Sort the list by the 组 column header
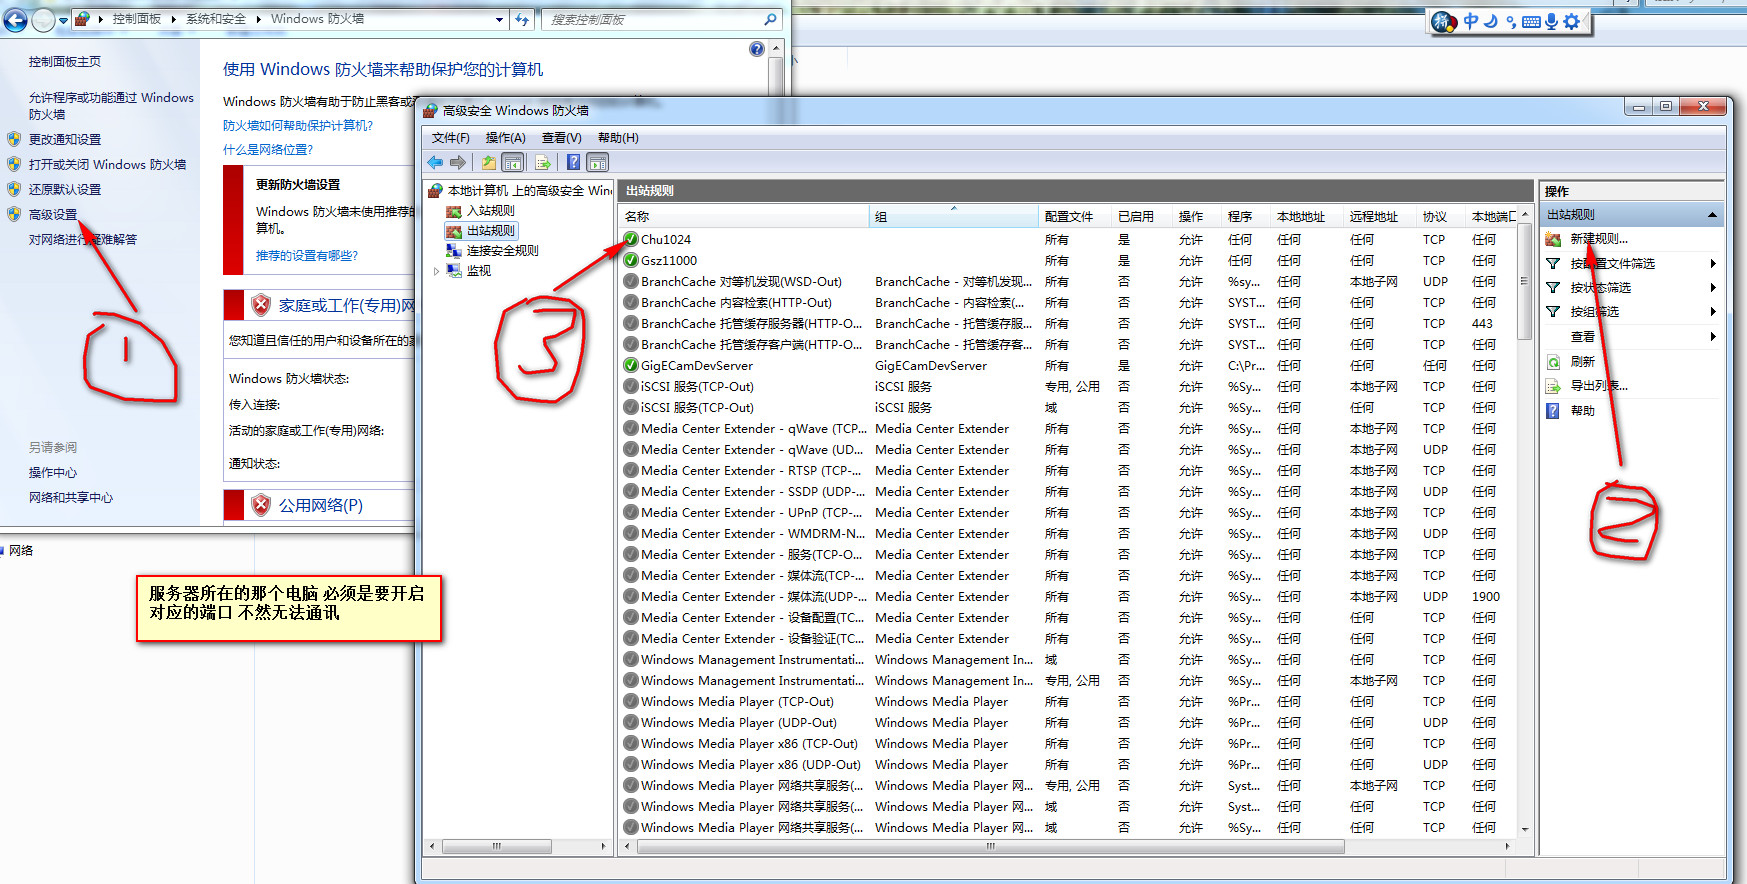Viewport: 1747px width, 884px height. (954, 216)
